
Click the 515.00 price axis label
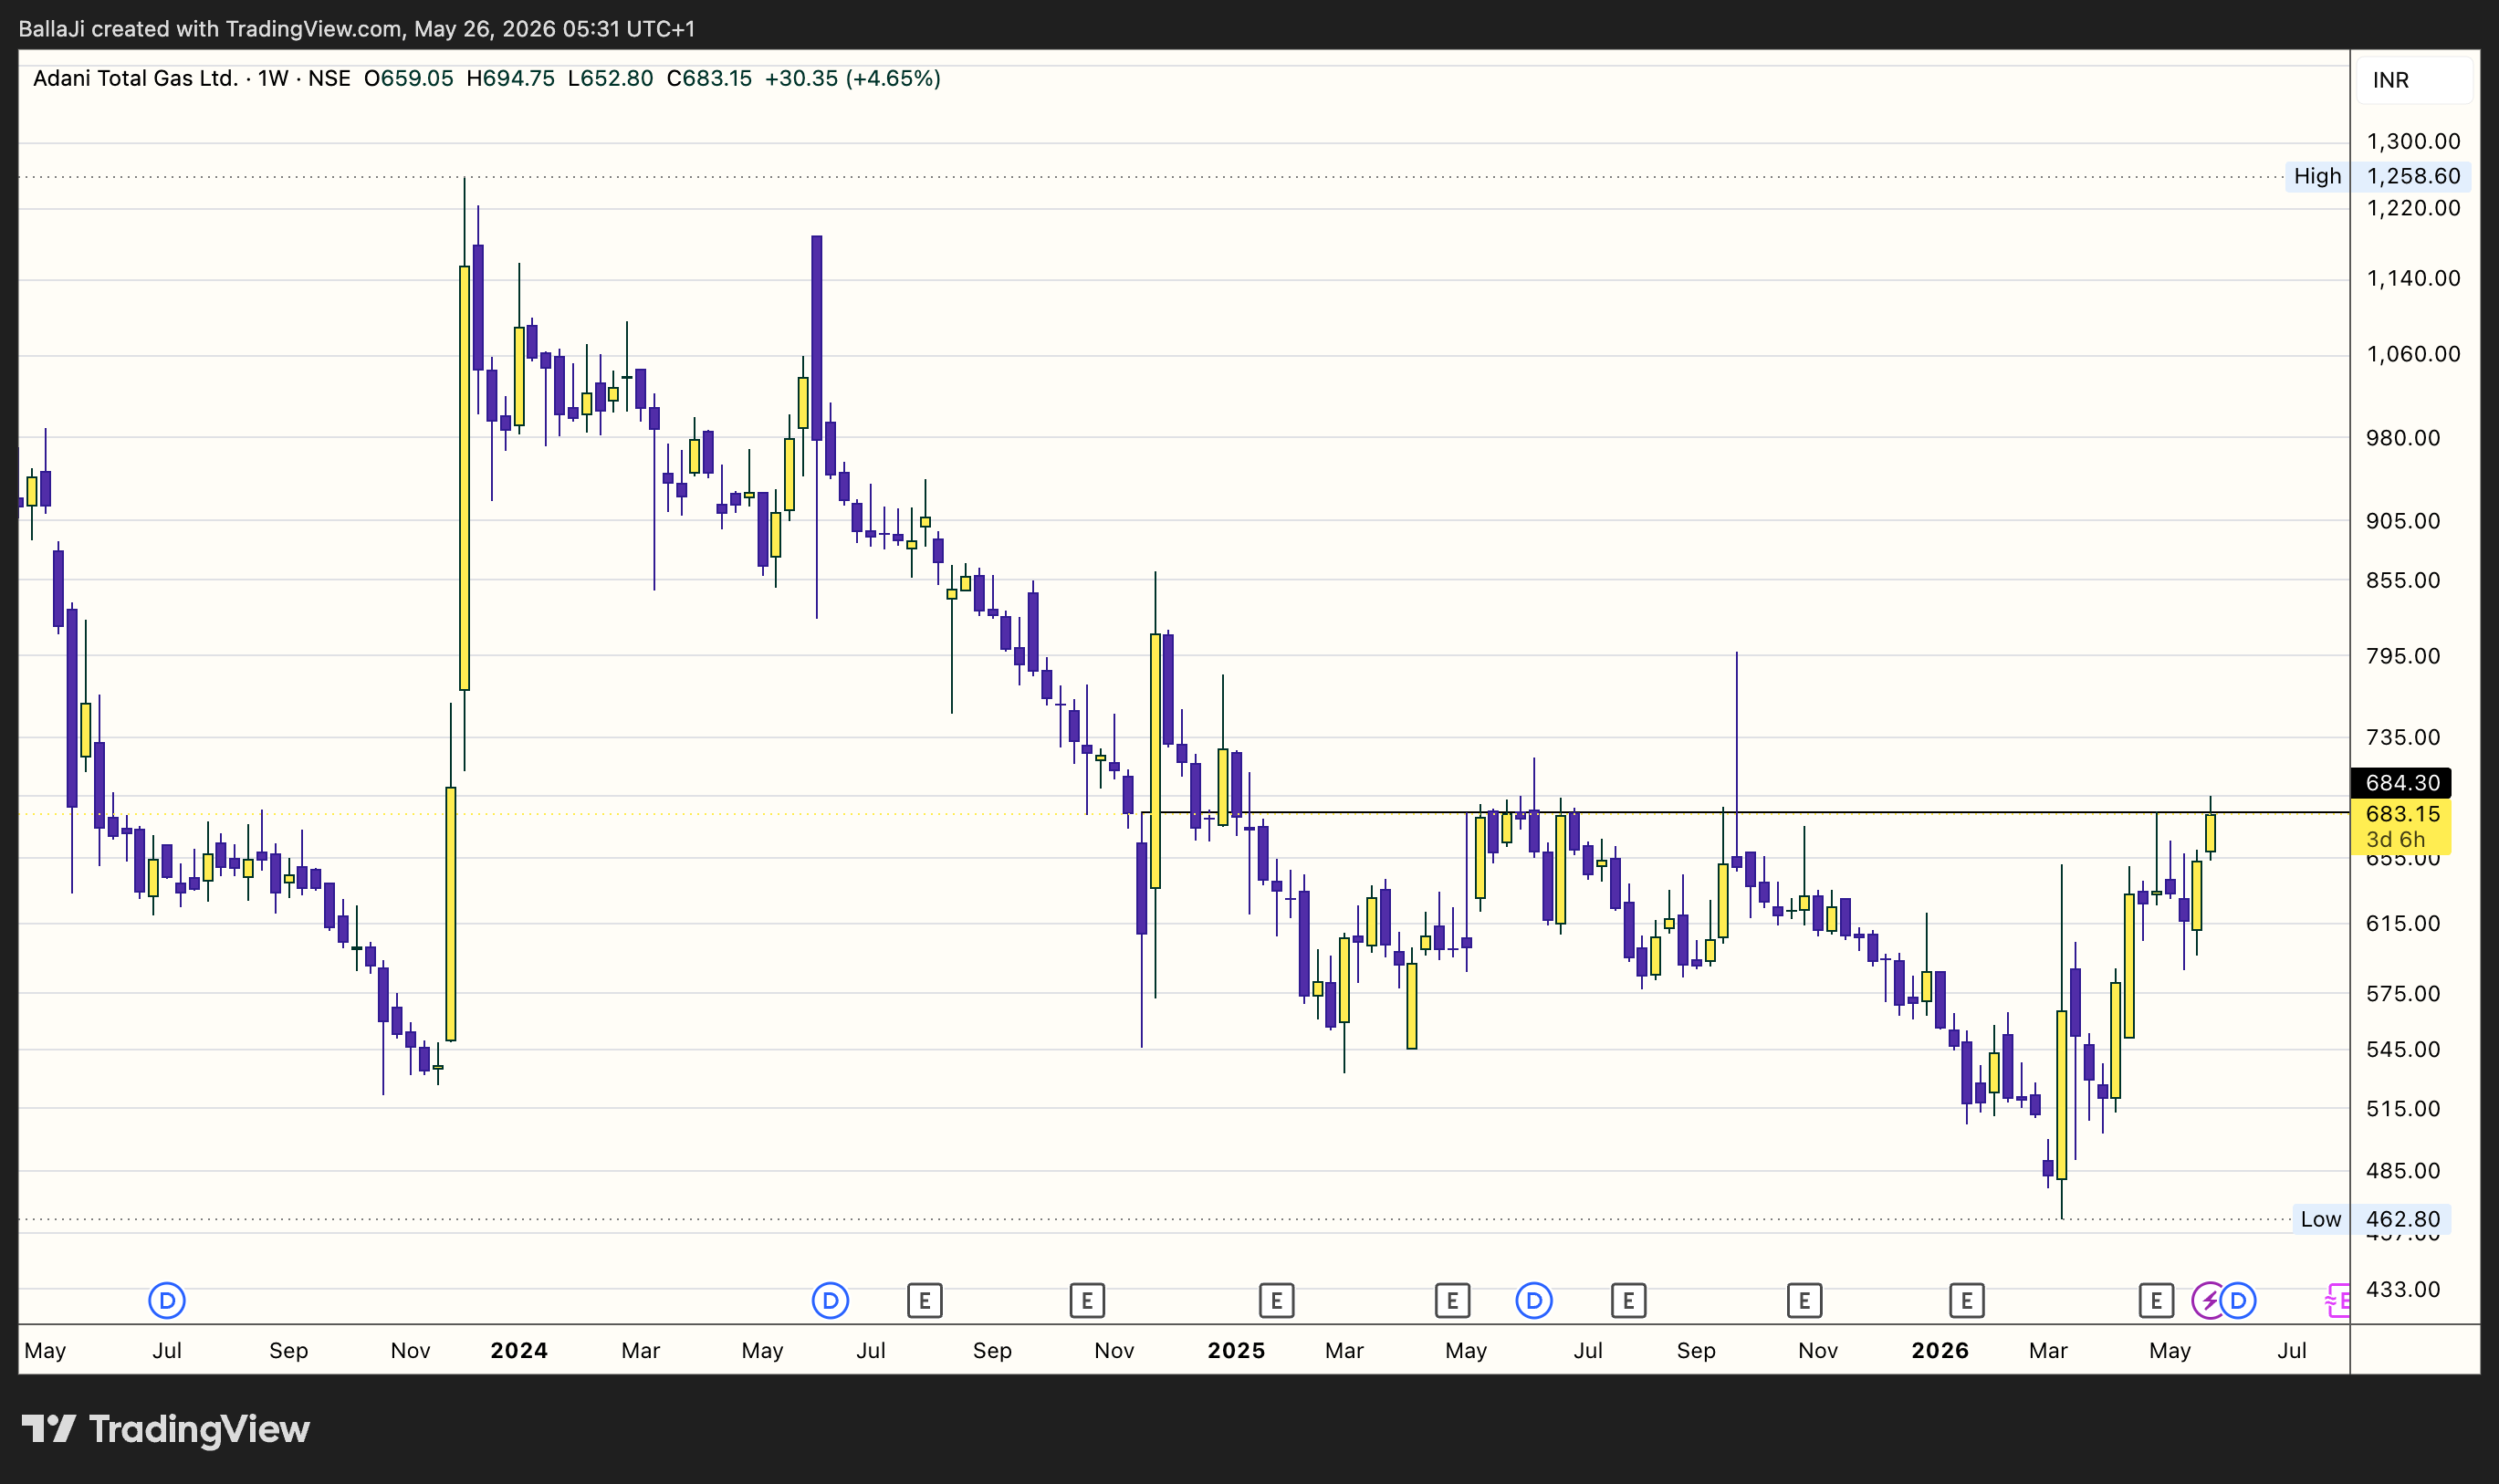point(2403,1109)
